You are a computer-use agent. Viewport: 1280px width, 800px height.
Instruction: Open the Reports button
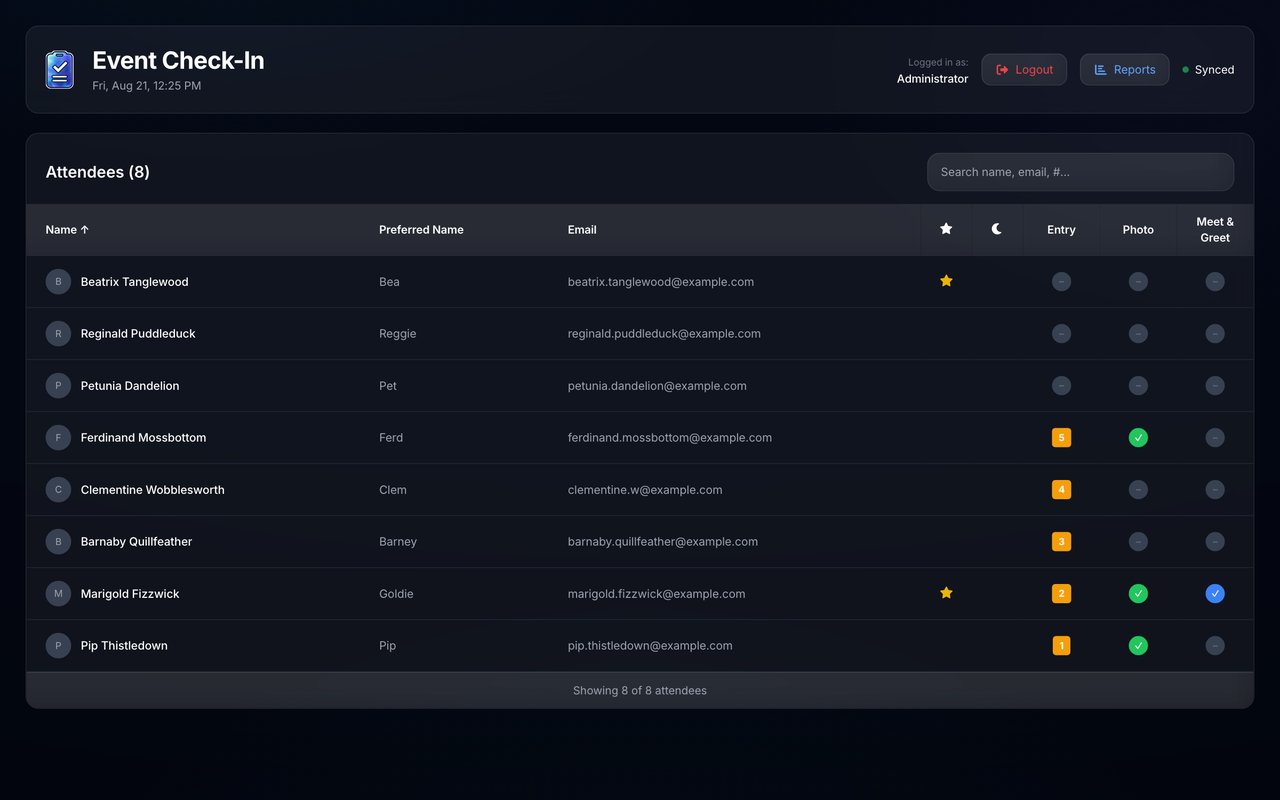[1124, 70]
